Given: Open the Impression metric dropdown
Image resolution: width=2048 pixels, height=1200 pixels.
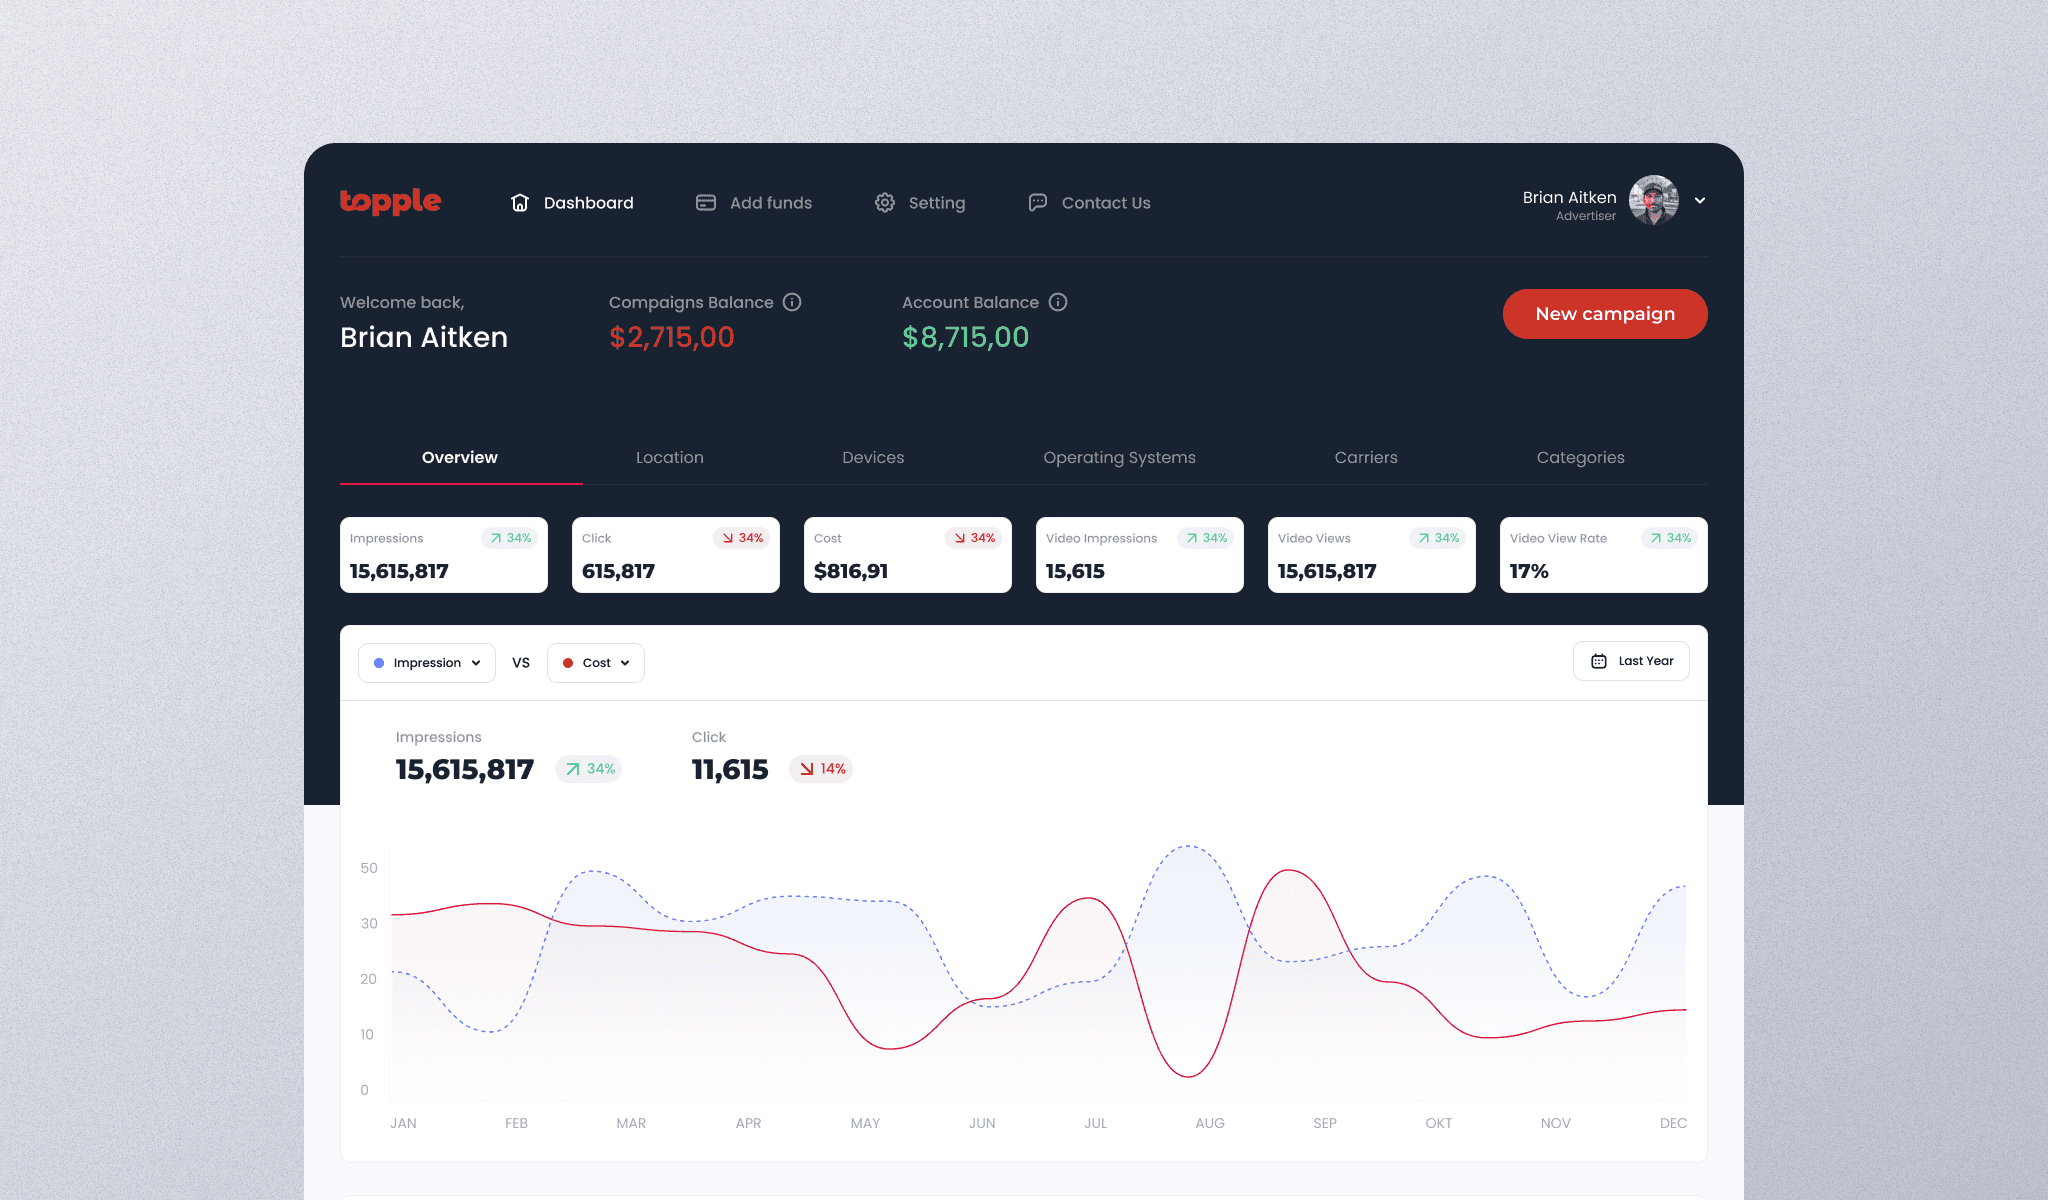Looking at the screenshot, I should 427,663.
